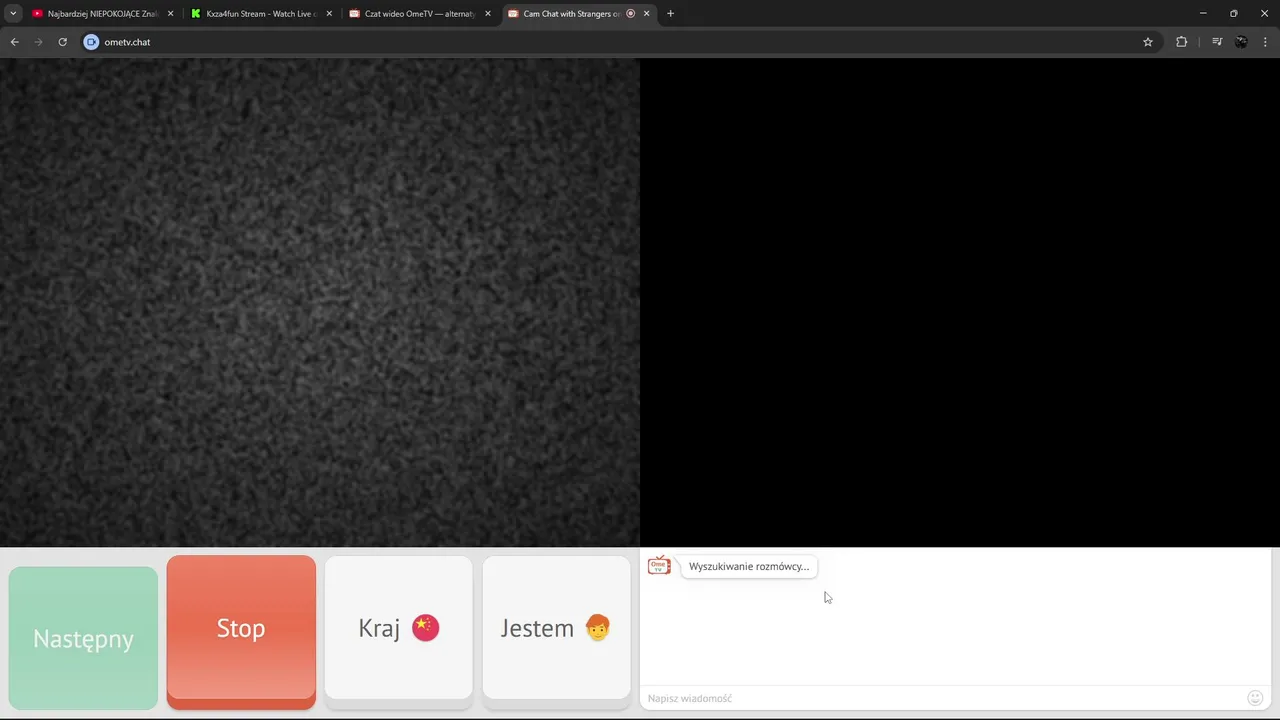This screenshot has width=1280, height=720.
Task: Bookmark this page with the star icon
Action: point(1148,42)
